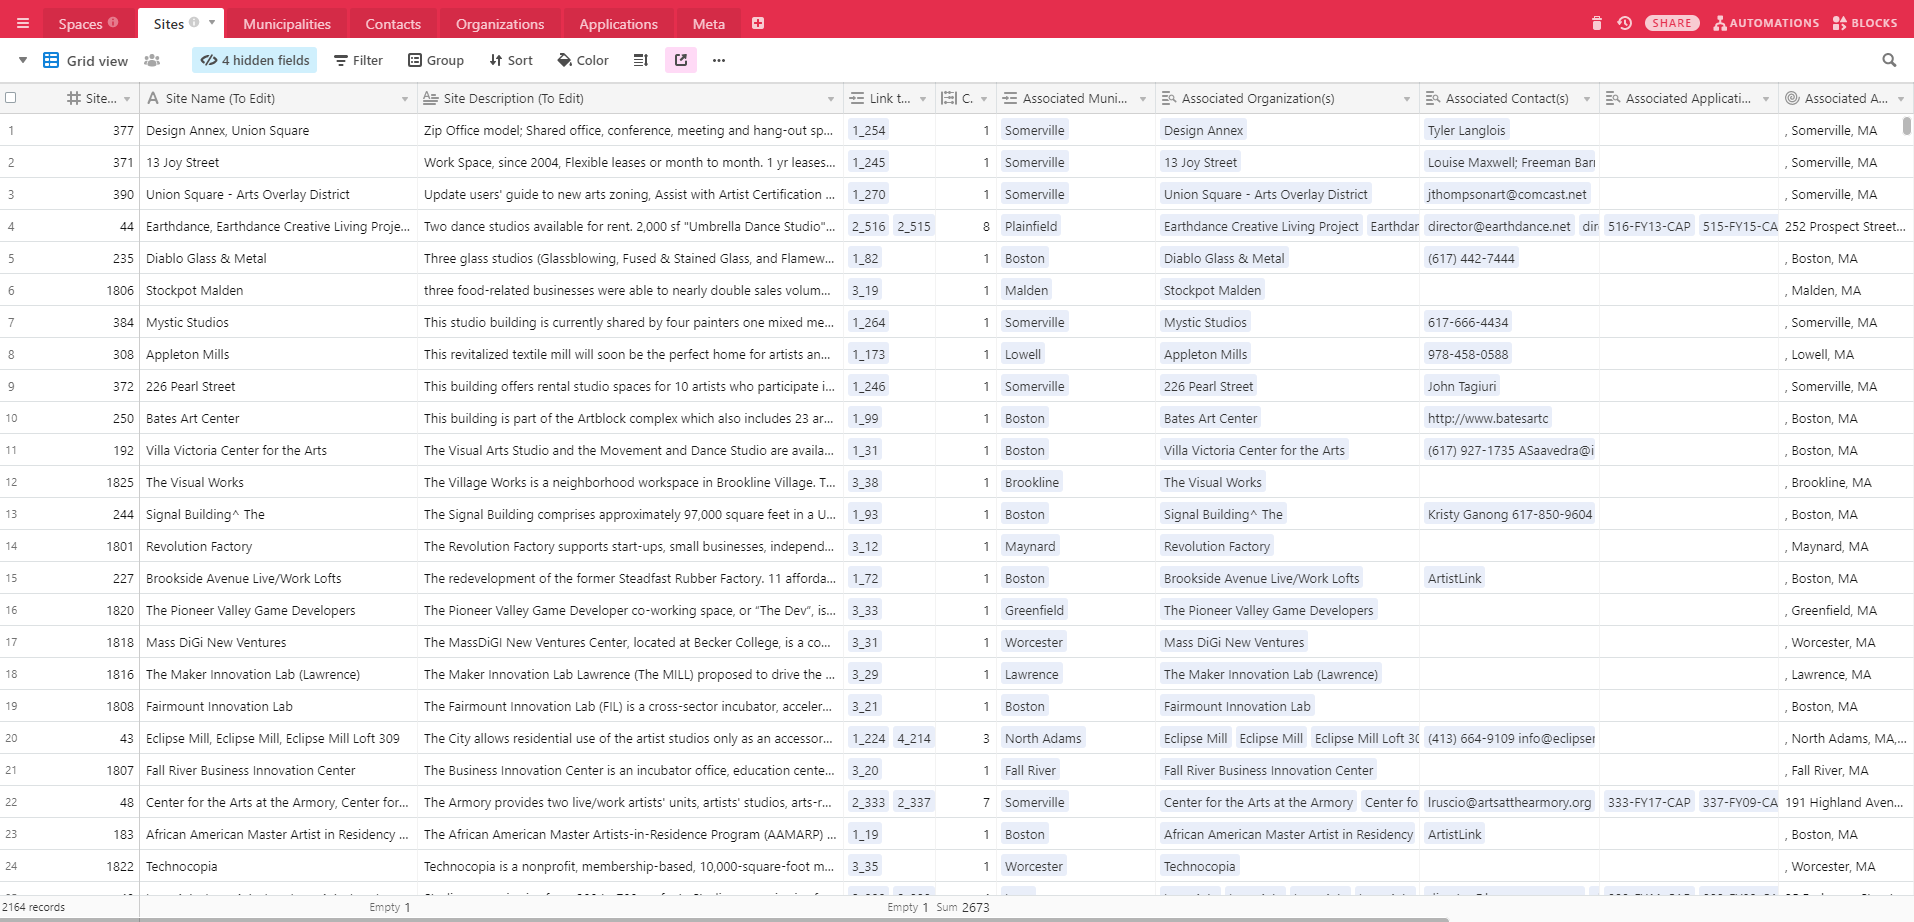Open base revision history
Screen dimensions: 1914x922
(1625, 23)
